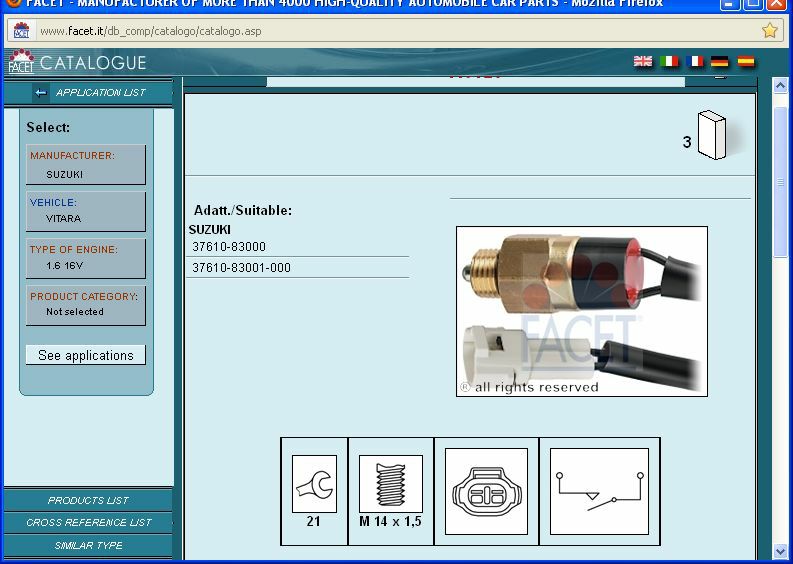Click the FACET logo in the catalogue header
This screenshot has width=793, height=564.
(x=21, y=62)
